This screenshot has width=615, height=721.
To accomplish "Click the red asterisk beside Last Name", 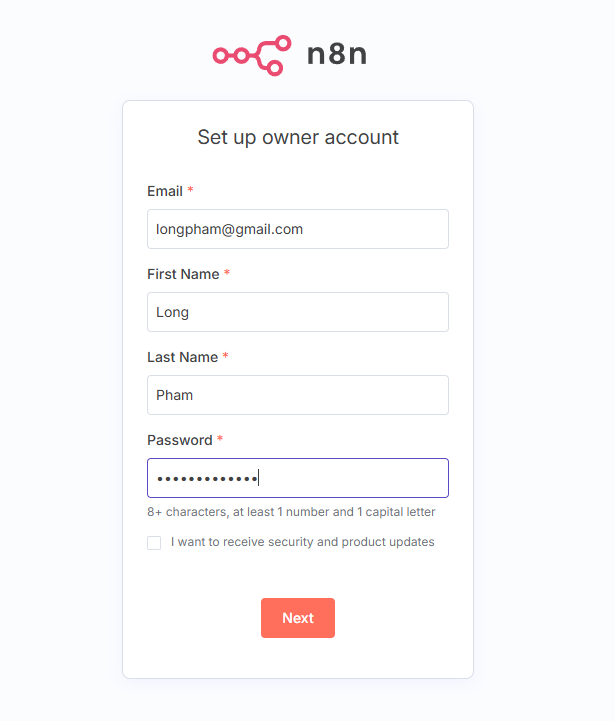I will 225,355.
